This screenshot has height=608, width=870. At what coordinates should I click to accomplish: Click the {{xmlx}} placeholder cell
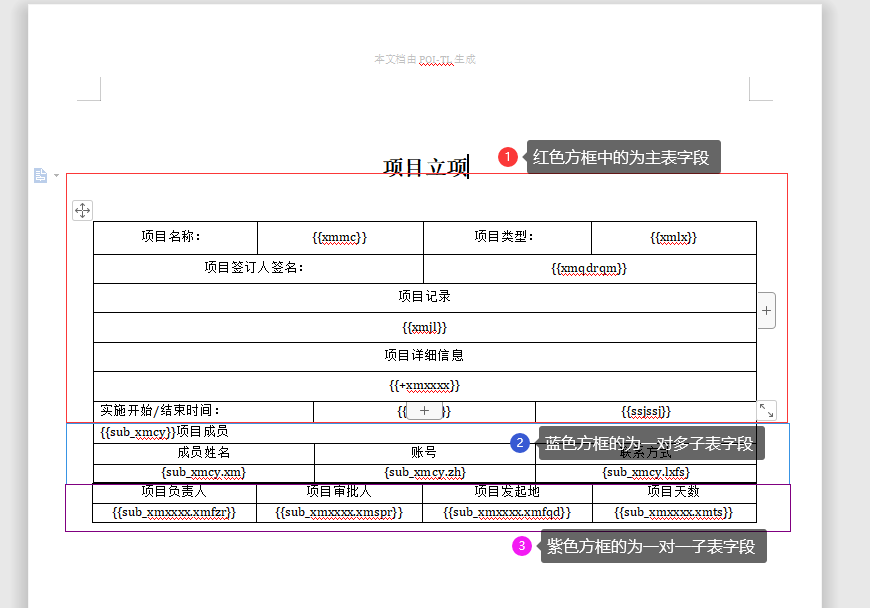[673, 238]
